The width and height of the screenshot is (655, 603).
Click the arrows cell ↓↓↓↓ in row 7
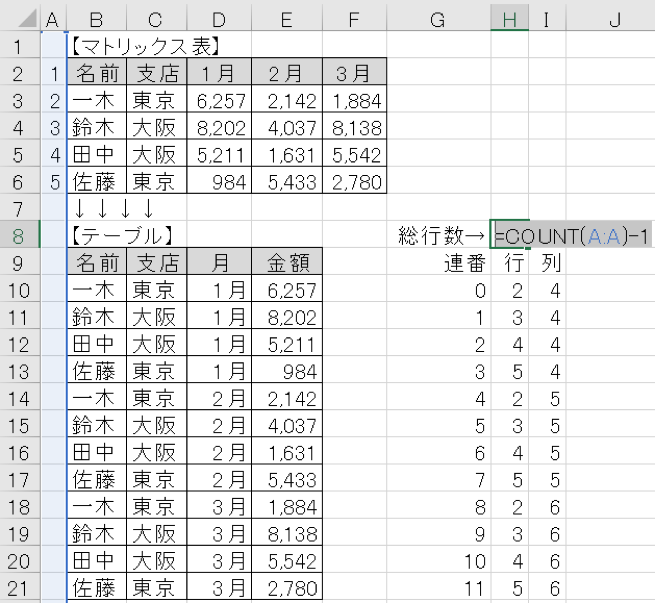96,208
